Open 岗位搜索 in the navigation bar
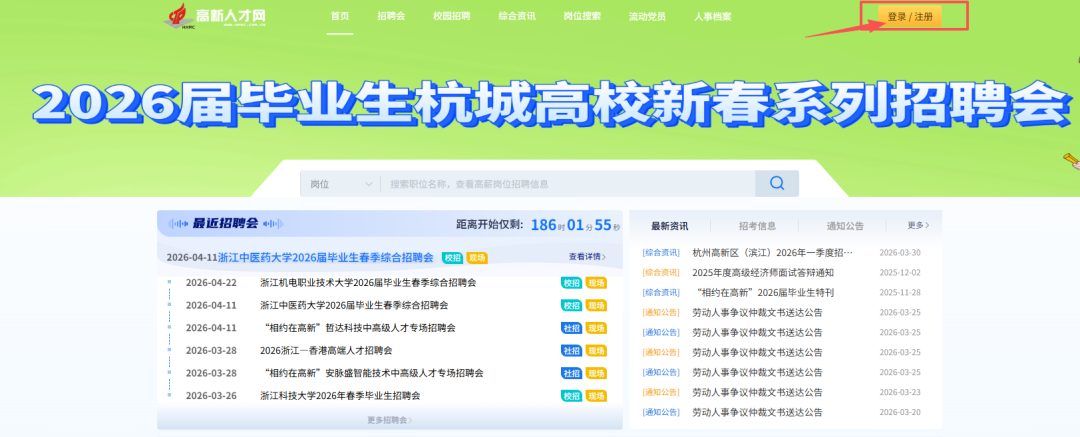Viewport: 1080px width, 437px height. click(x=582, y=17)
